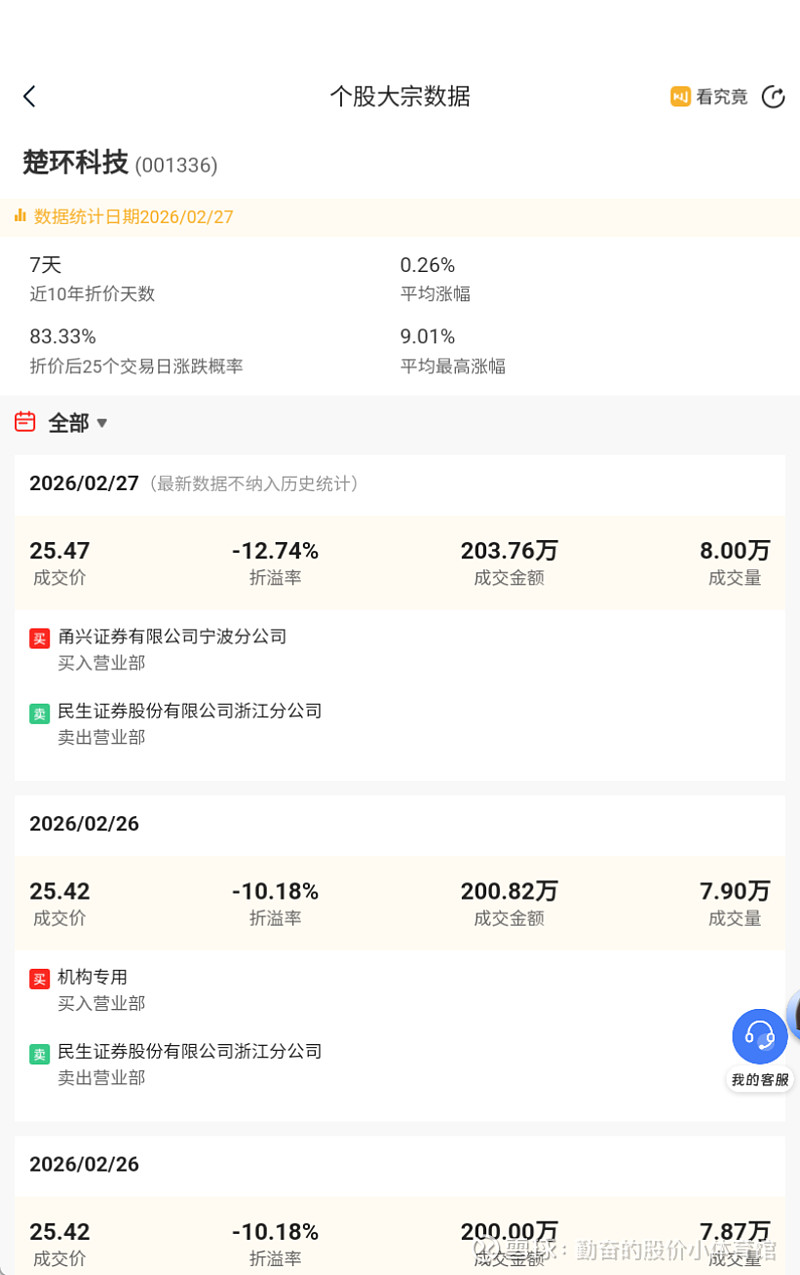The height and width of the screenshot is (1275, 800).
Task: Open seller 民生证券股份有限公司浙江分公司 under 2026/02/27
Action: [190, 711]
